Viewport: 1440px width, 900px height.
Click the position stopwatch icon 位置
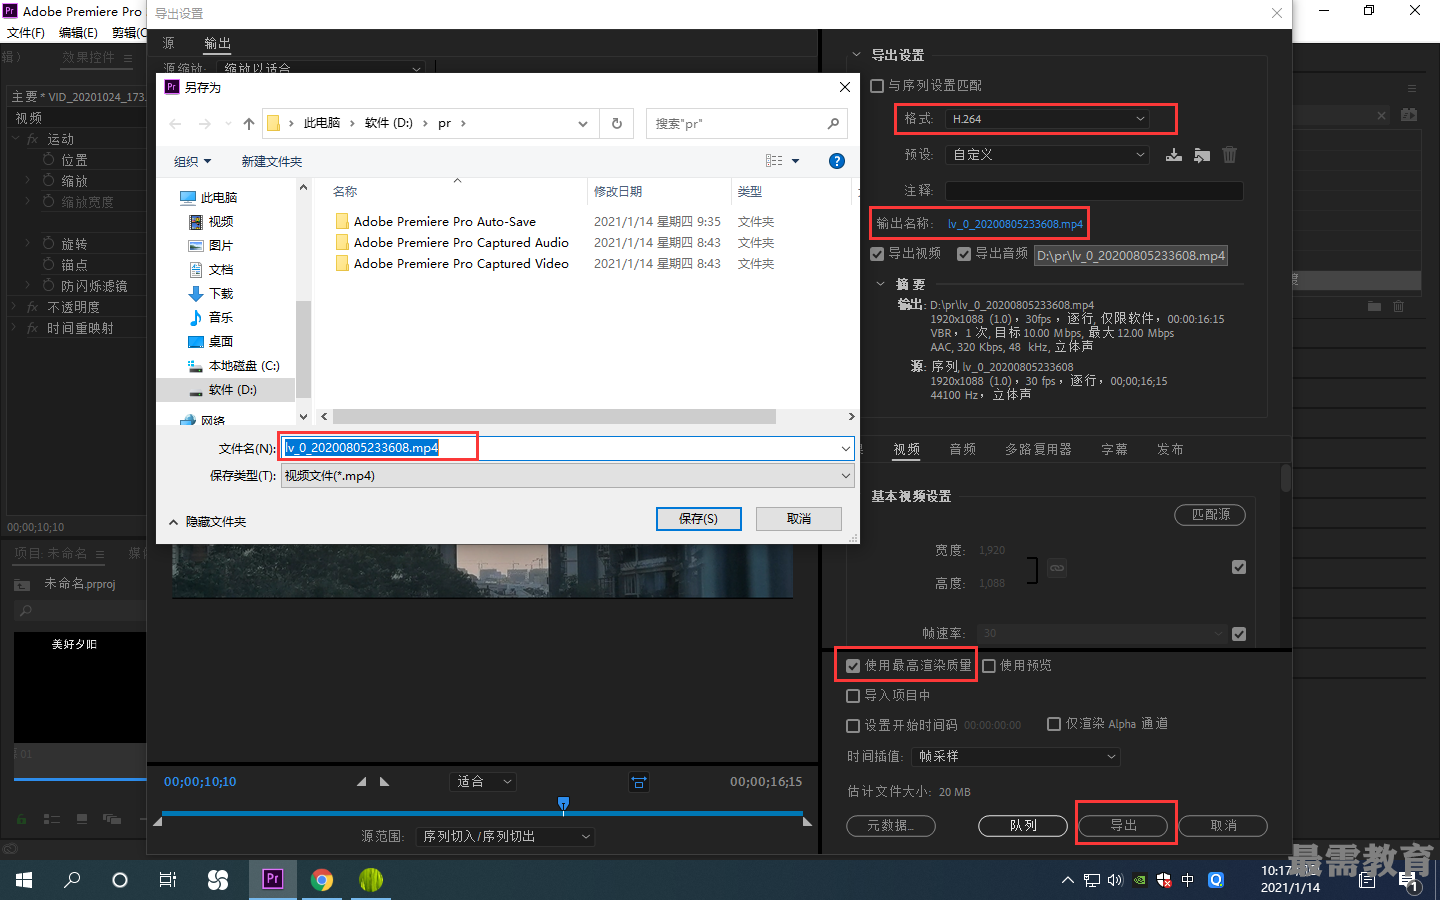(x=49, y=160)
